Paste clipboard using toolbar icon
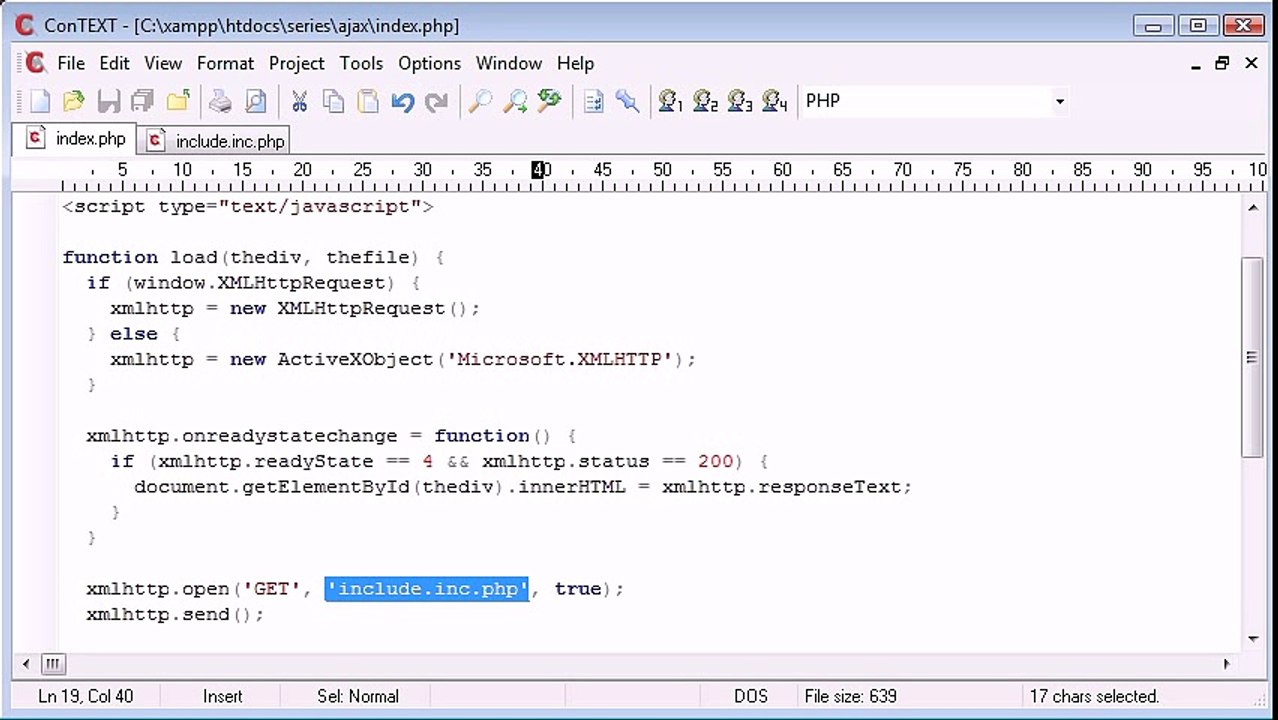 point(368,101)
